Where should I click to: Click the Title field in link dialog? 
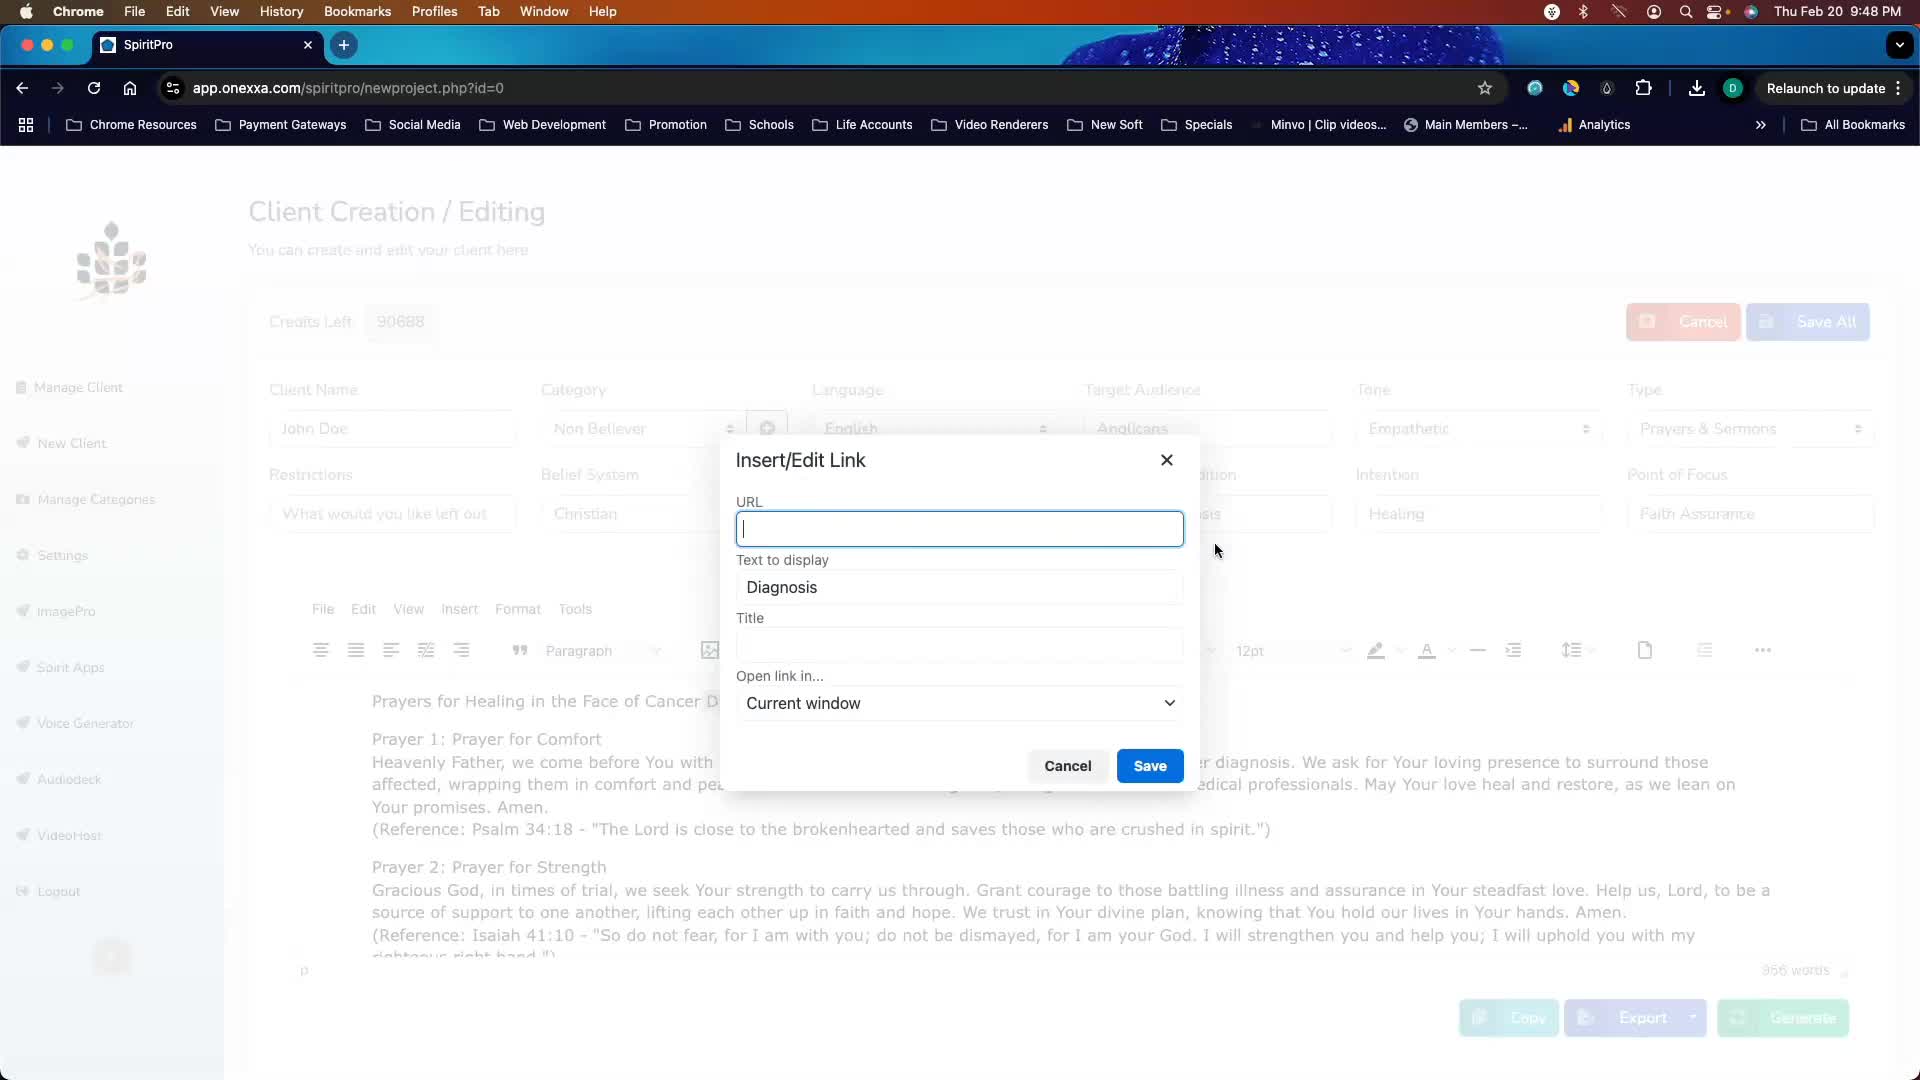click(960, 645)
